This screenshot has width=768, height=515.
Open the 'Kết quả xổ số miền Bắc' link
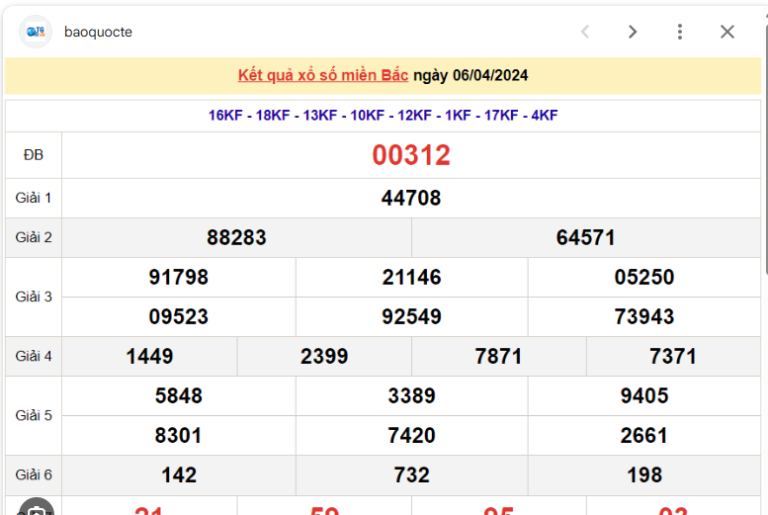pos(323,75)
